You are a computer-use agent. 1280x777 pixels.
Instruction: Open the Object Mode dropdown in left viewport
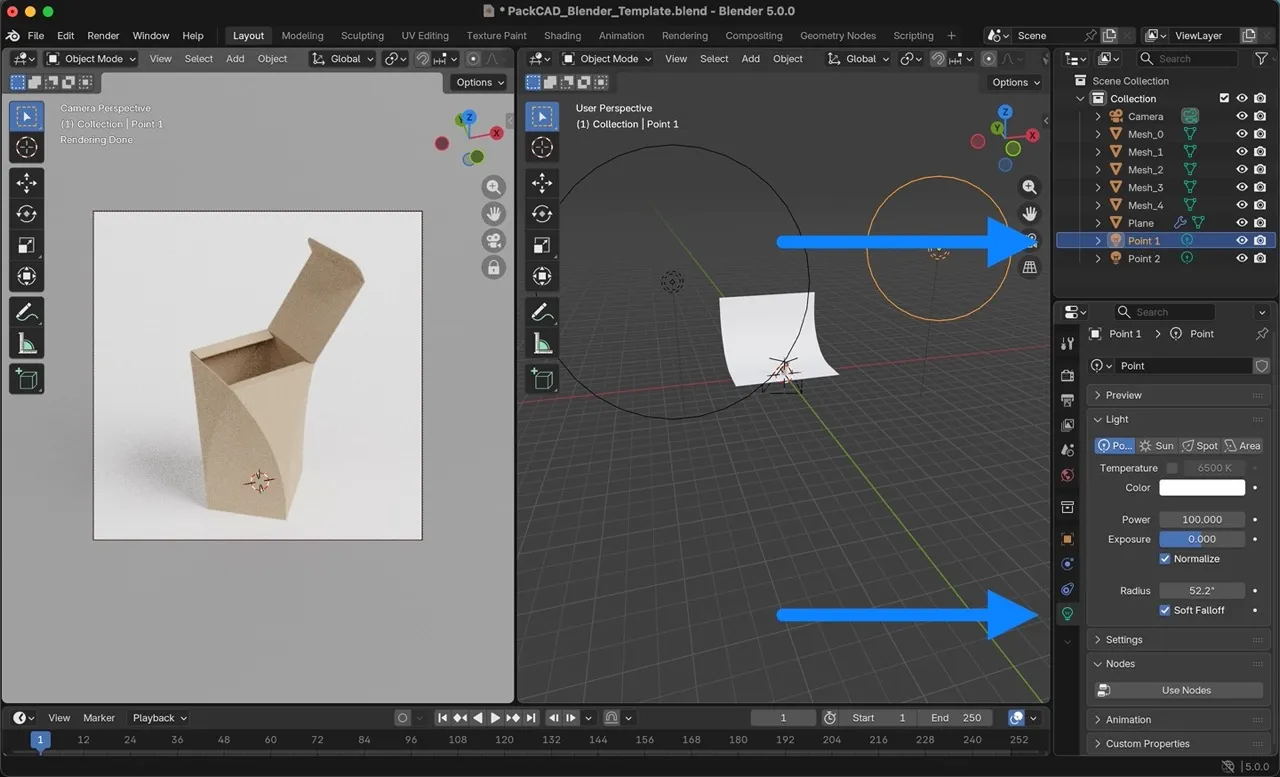(92, 59)
